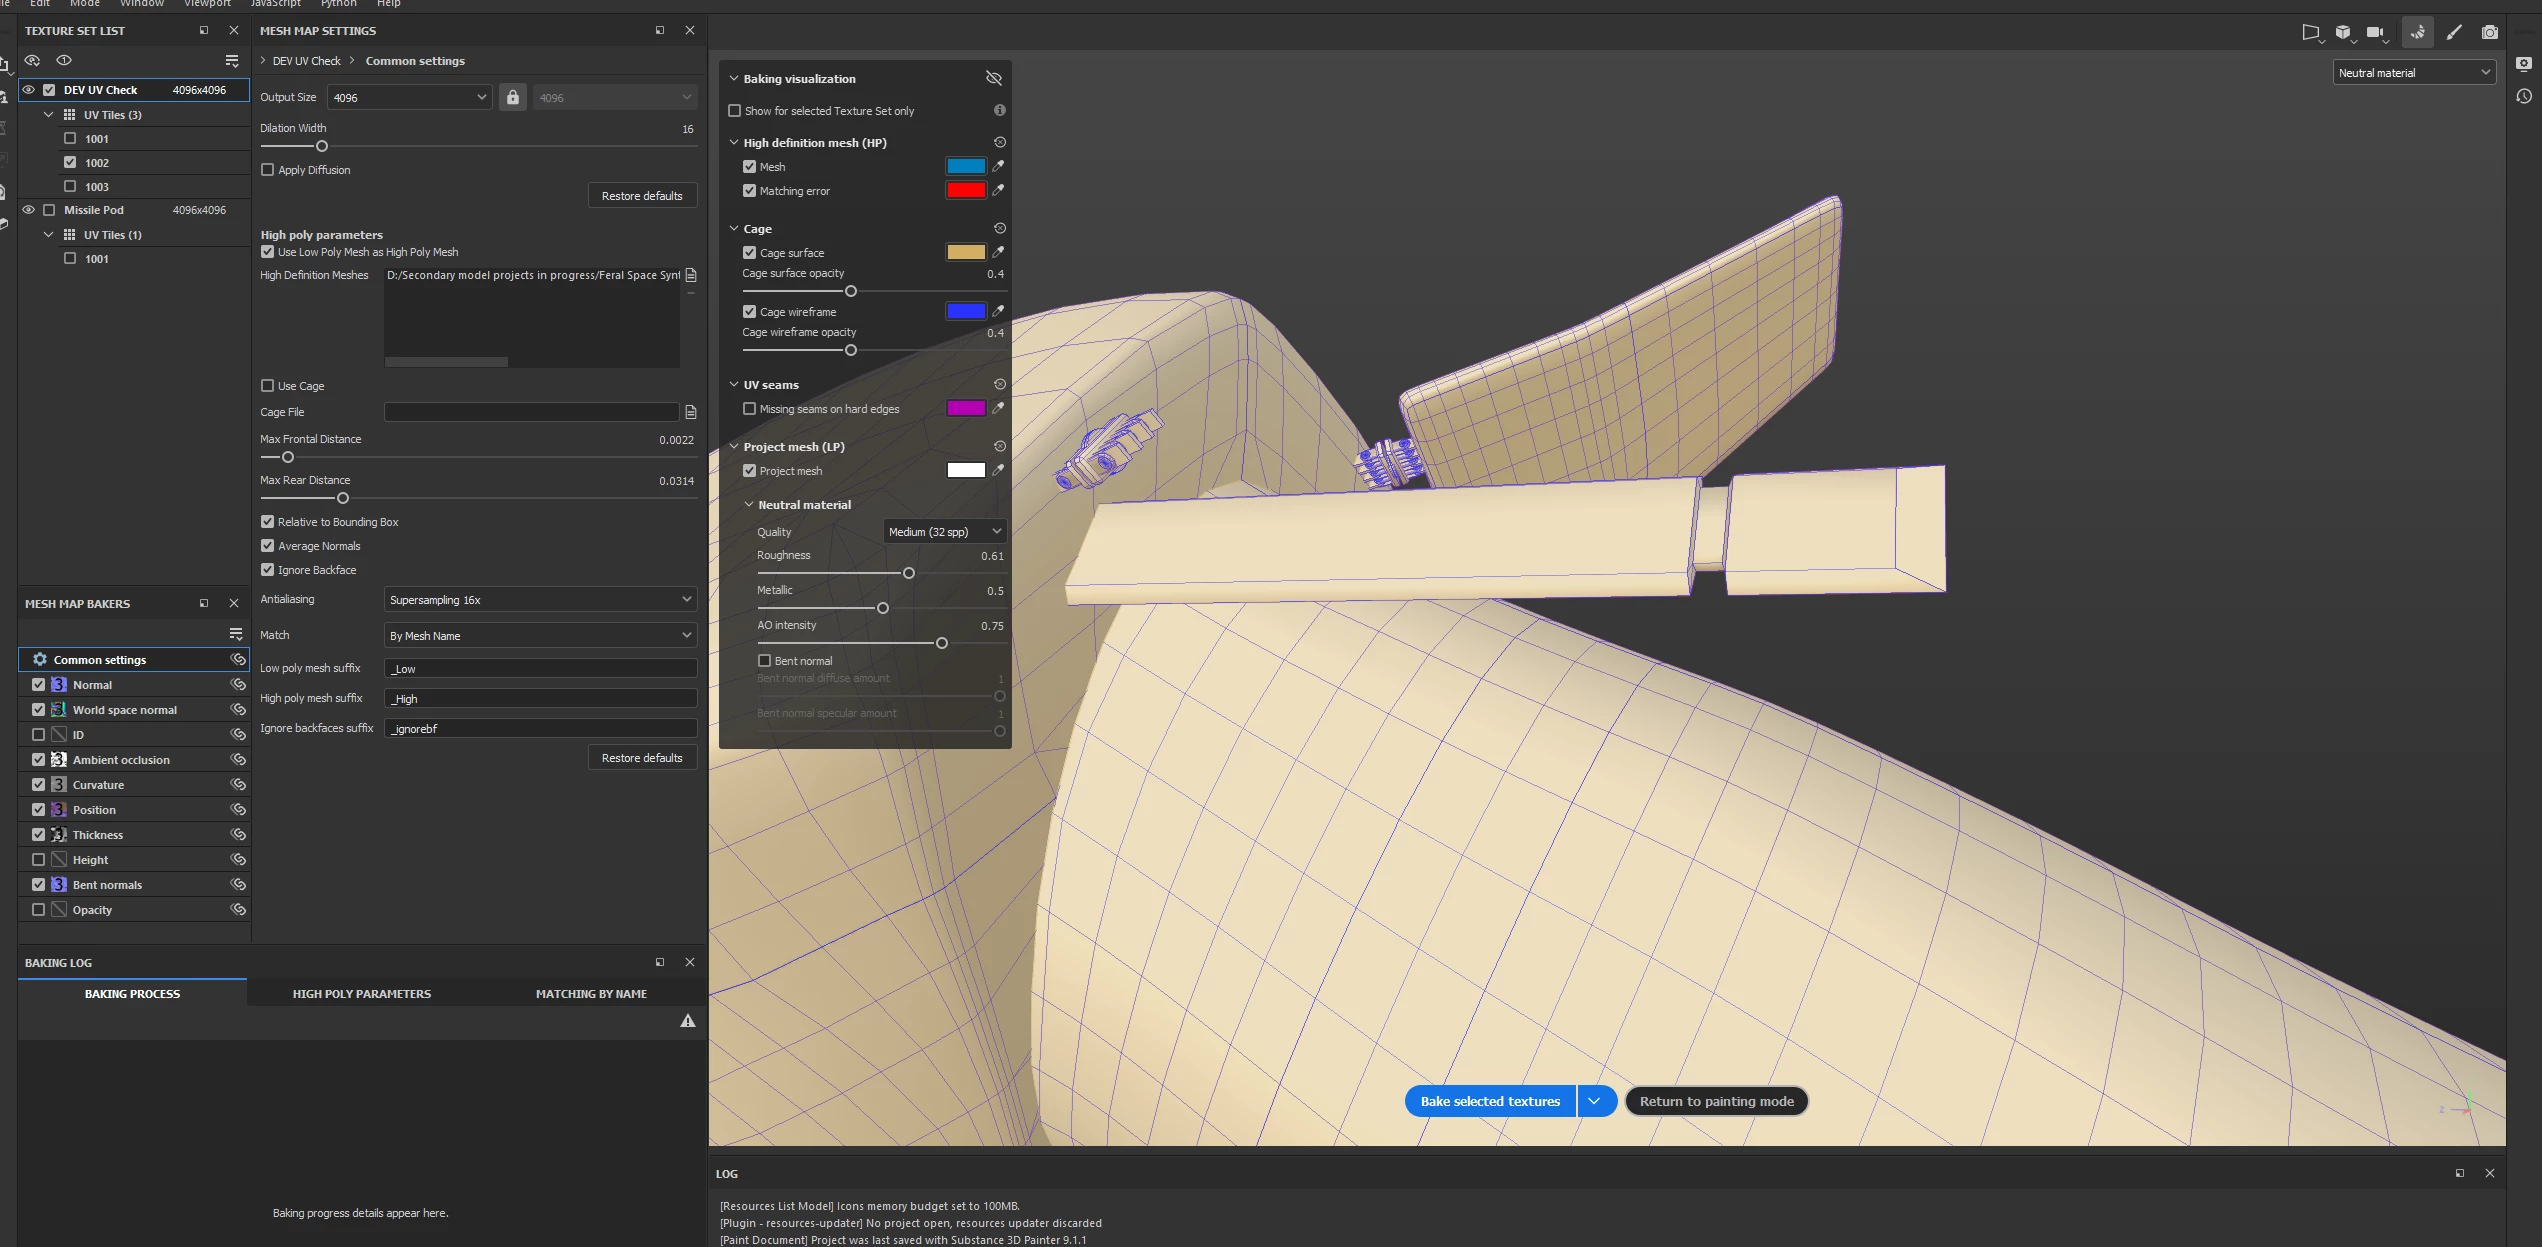
Task: Hide the Missile Pod texture set
Action: pos(28,210)
